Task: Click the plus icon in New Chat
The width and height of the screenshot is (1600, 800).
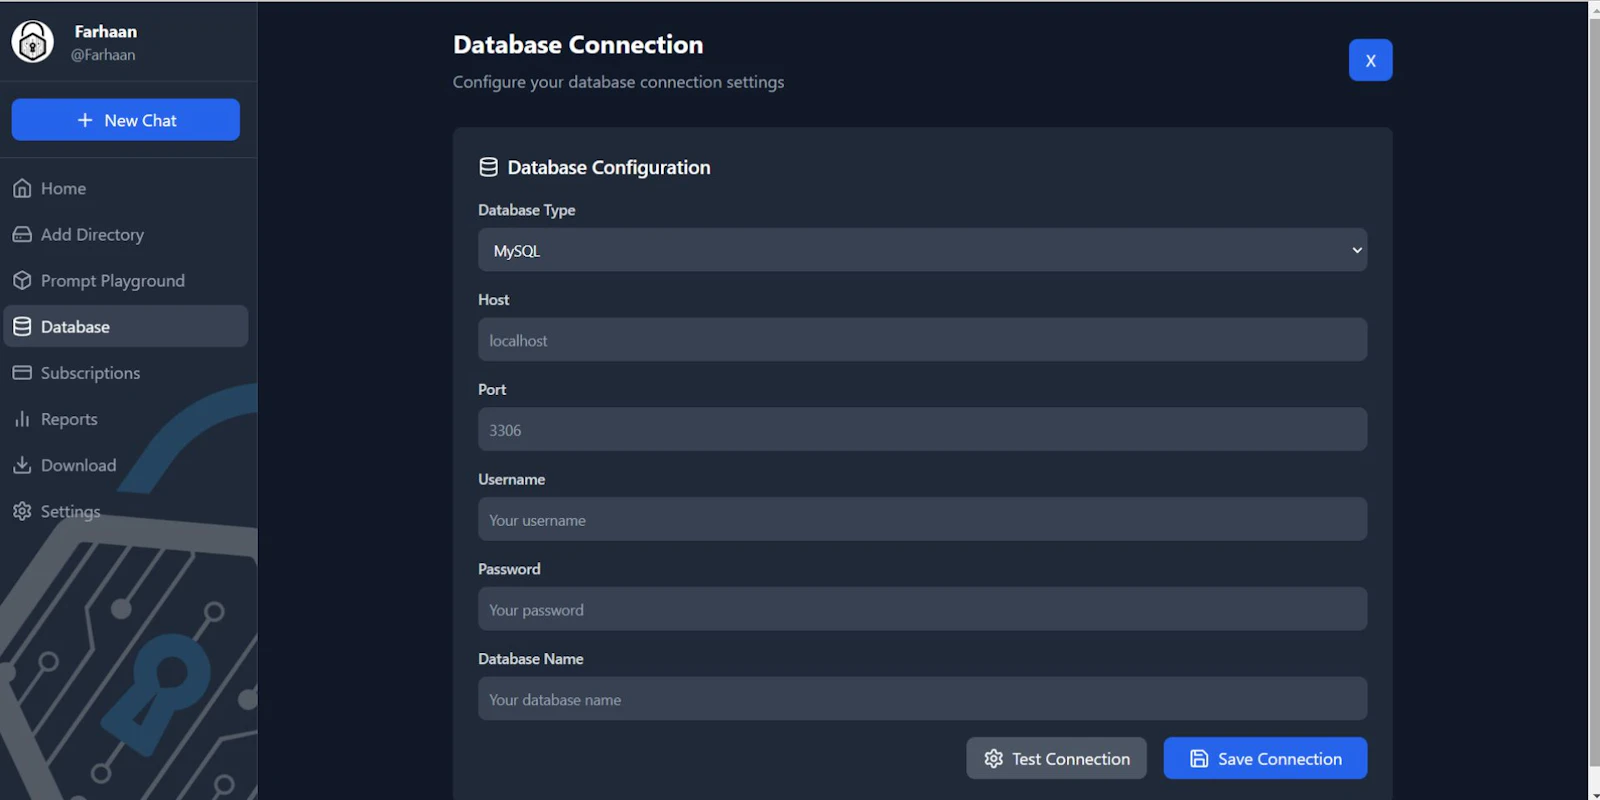Action: coord(85,120)
